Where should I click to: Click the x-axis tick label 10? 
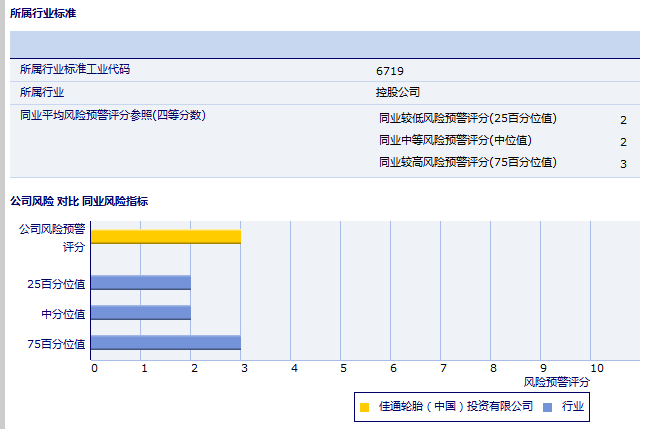click(596, 368)
